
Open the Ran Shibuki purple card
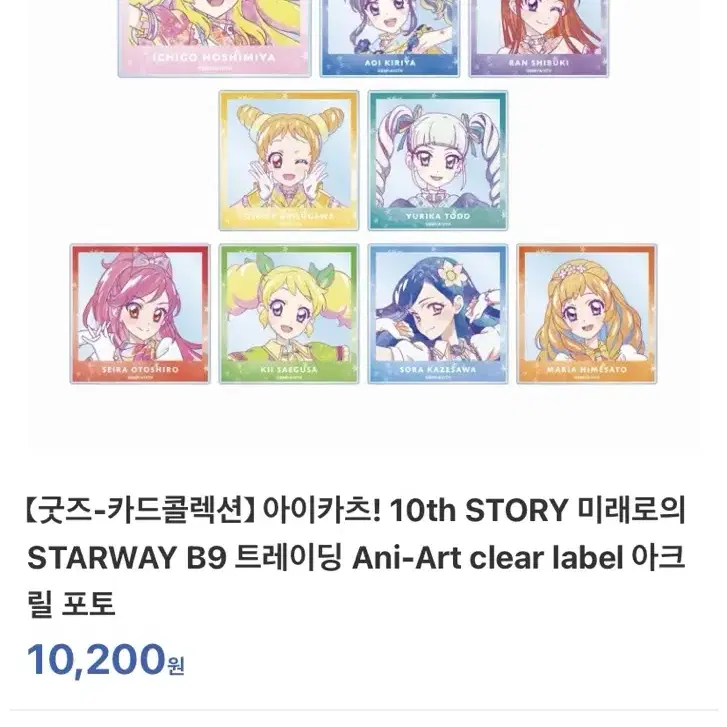pyautogui.click(x=539, y=37)
